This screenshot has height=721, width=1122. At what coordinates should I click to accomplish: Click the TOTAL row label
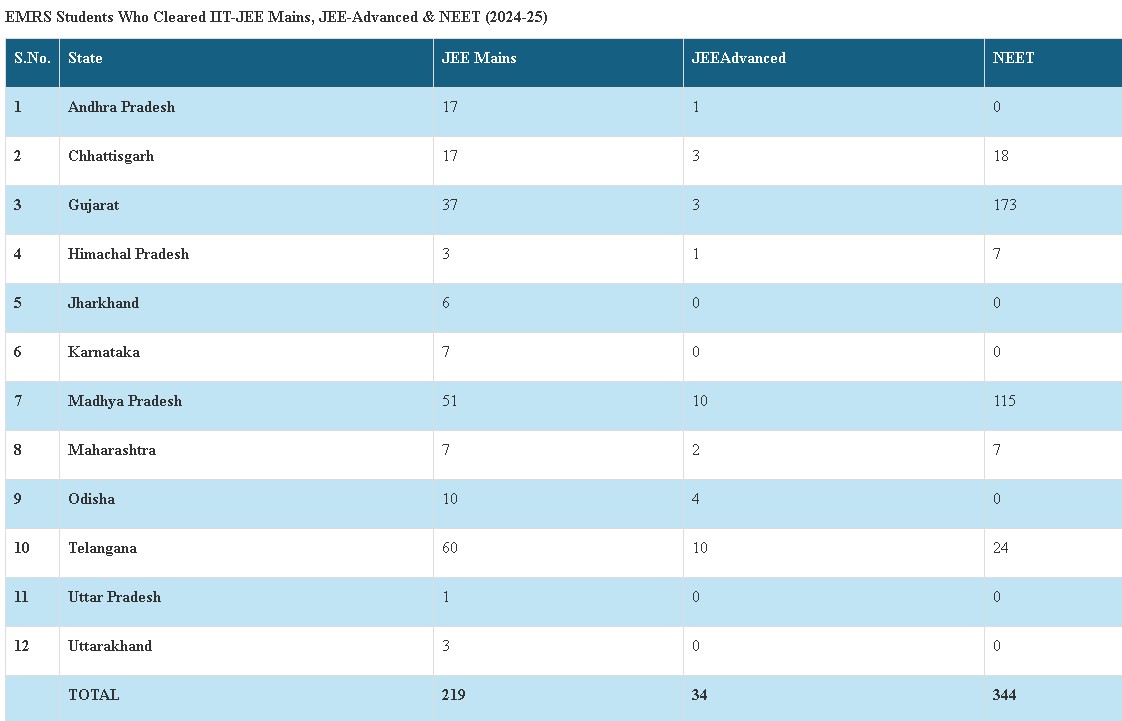tap(93, 695)
